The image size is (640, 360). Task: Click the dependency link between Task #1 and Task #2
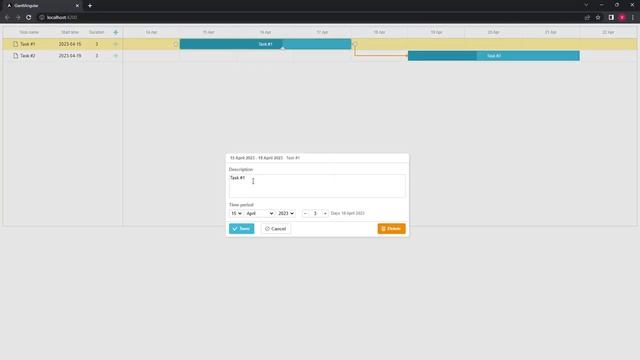pos(380,55)
